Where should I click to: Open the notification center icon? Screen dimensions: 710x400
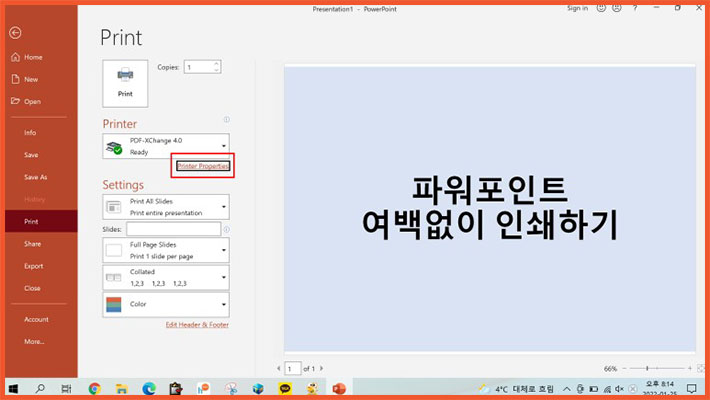pyautogui.click(x=691, y=389)
